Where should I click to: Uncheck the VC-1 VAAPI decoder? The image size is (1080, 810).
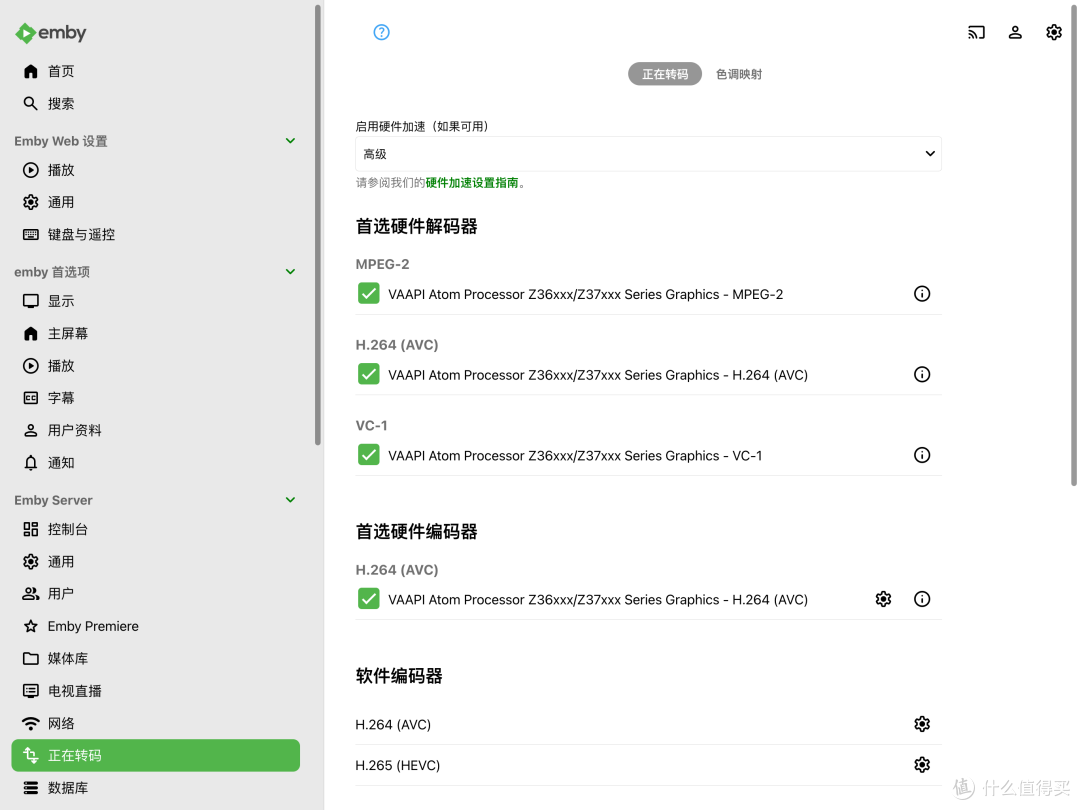pos(368,455)
